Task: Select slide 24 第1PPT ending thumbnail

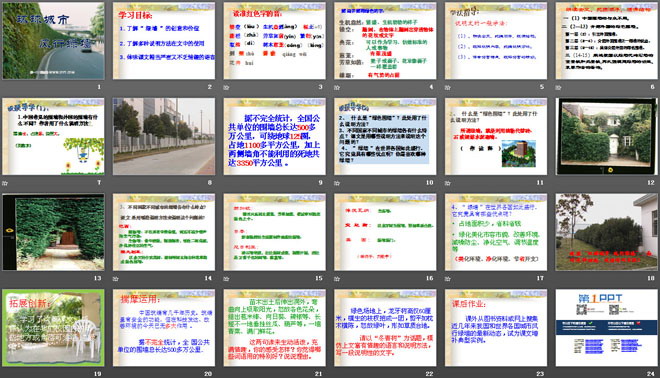Action: [x=607, y=327]
